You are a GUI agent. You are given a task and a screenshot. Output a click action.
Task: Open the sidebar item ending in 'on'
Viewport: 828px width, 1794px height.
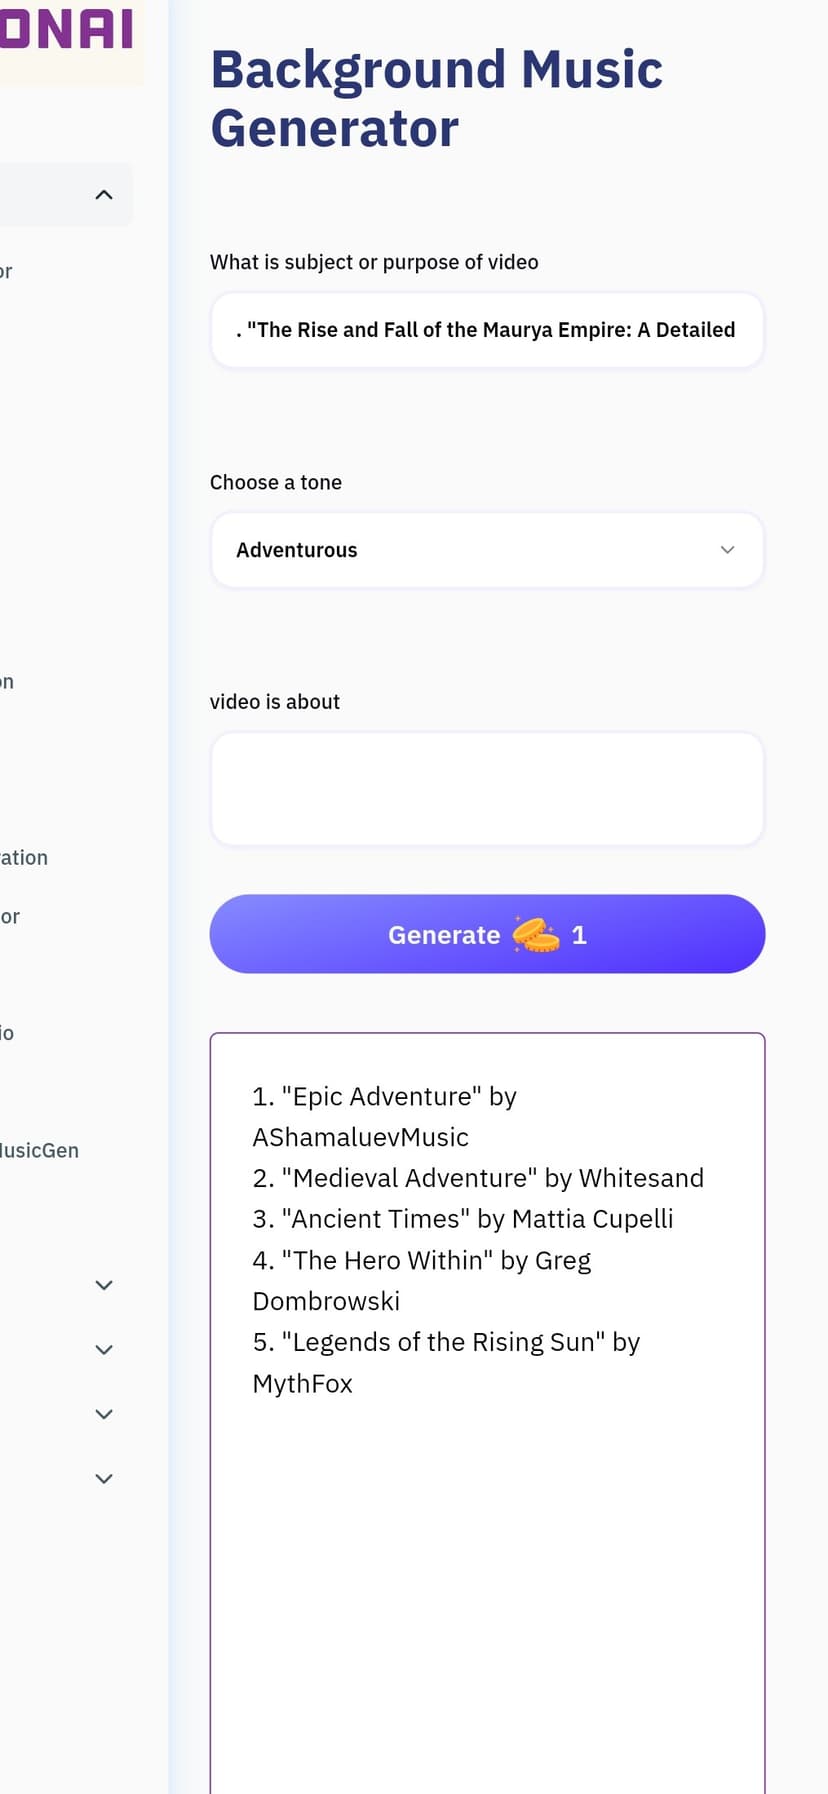pyautogui.click(x=7, y=682)
